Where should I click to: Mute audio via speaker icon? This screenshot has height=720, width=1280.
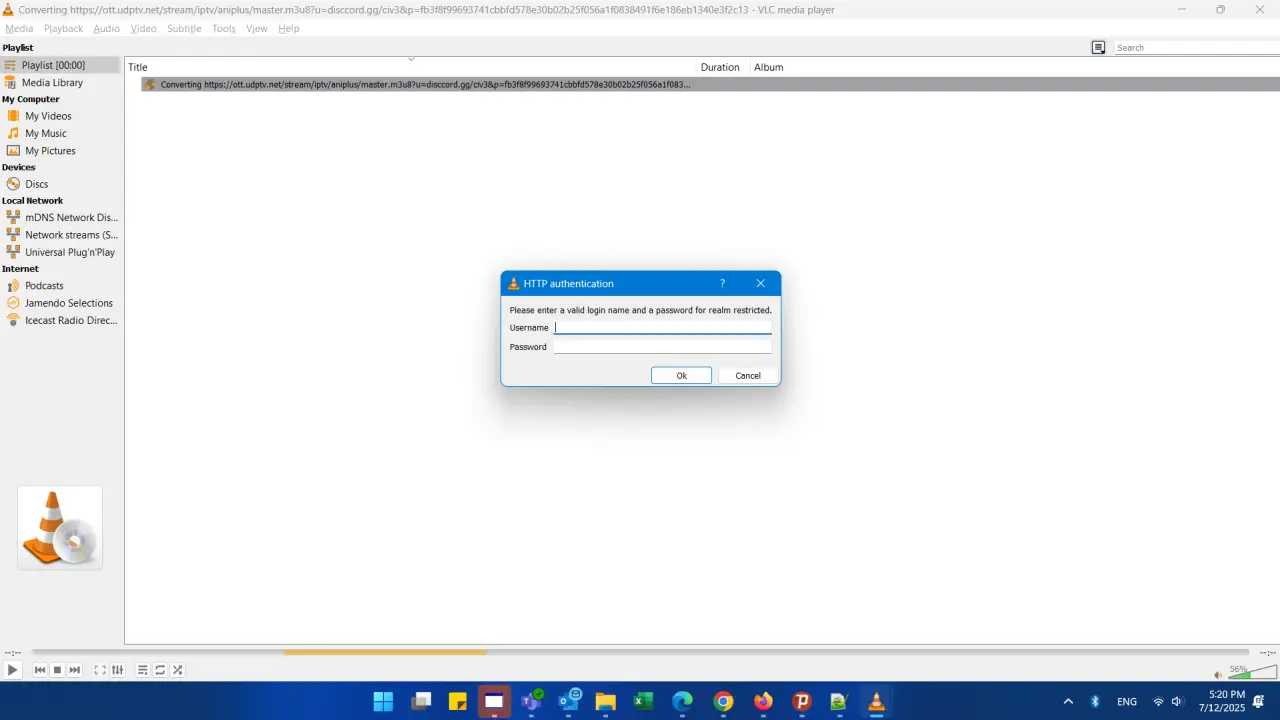pos(1218,674)
